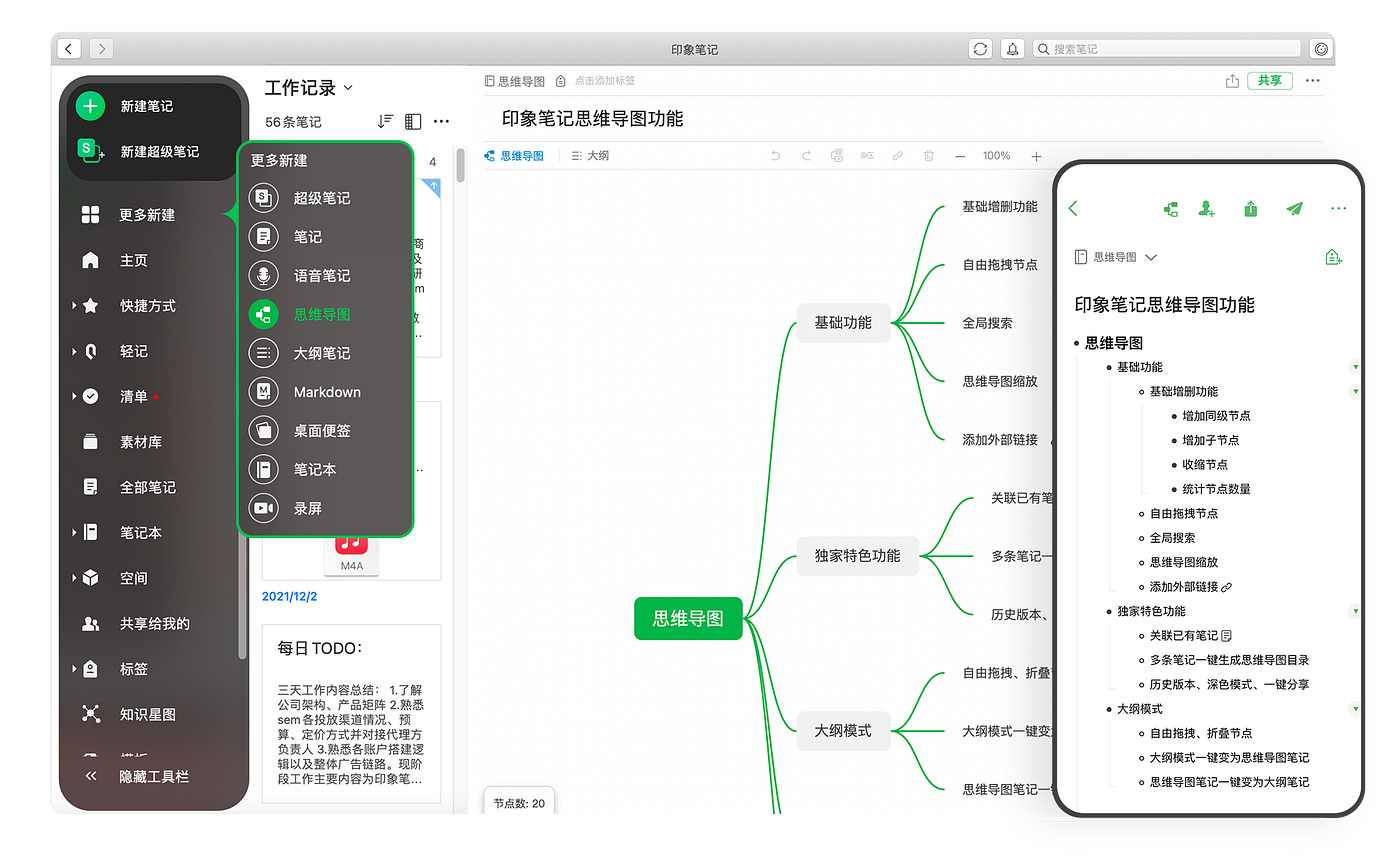Tap the paper plane send icon on phone
The height and width of the screenshot is (865, 1400).
[1295, 209]
